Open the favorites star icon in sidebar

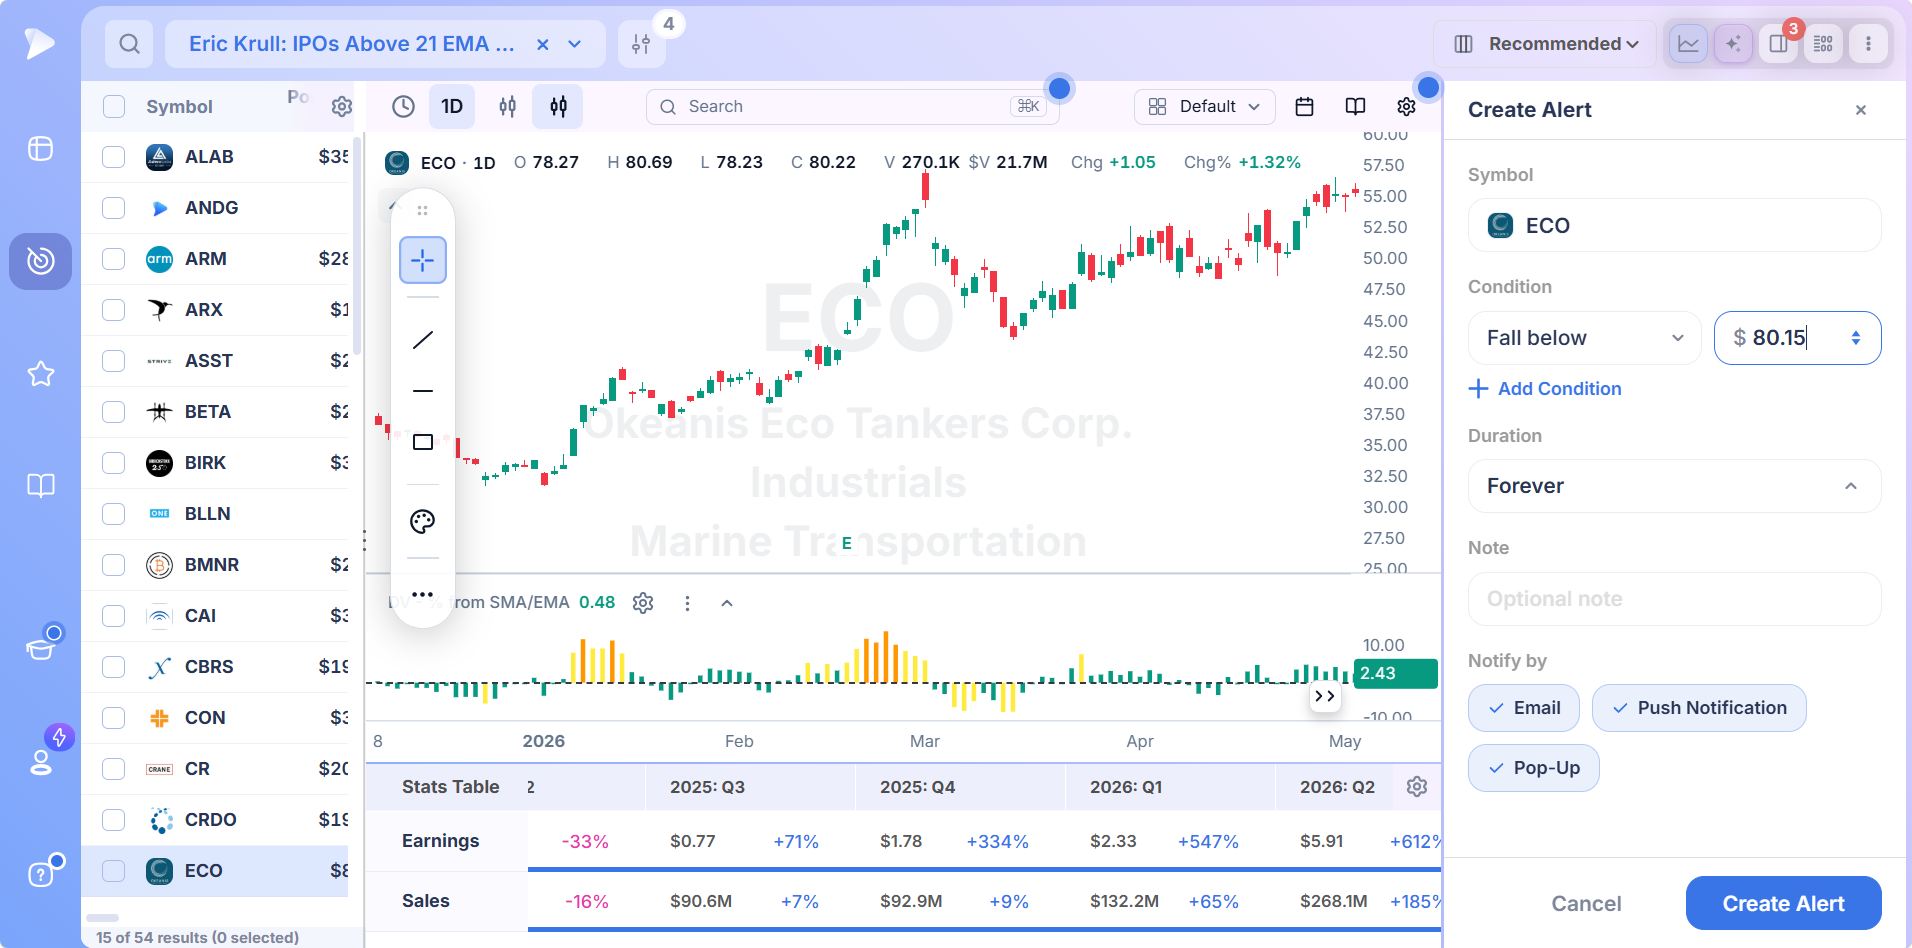tap(40, 374)
